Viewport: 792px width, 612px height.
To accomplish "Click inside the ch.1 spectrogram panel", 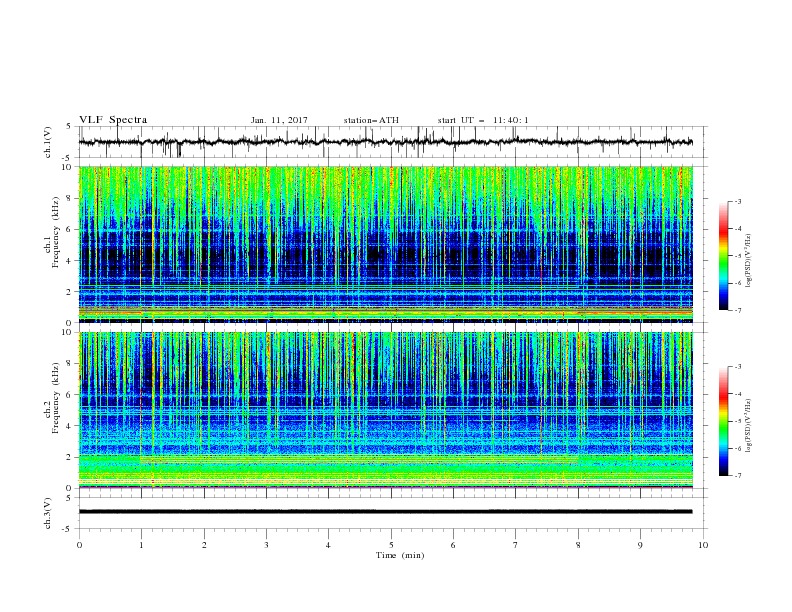I will [x=385, y=244].
